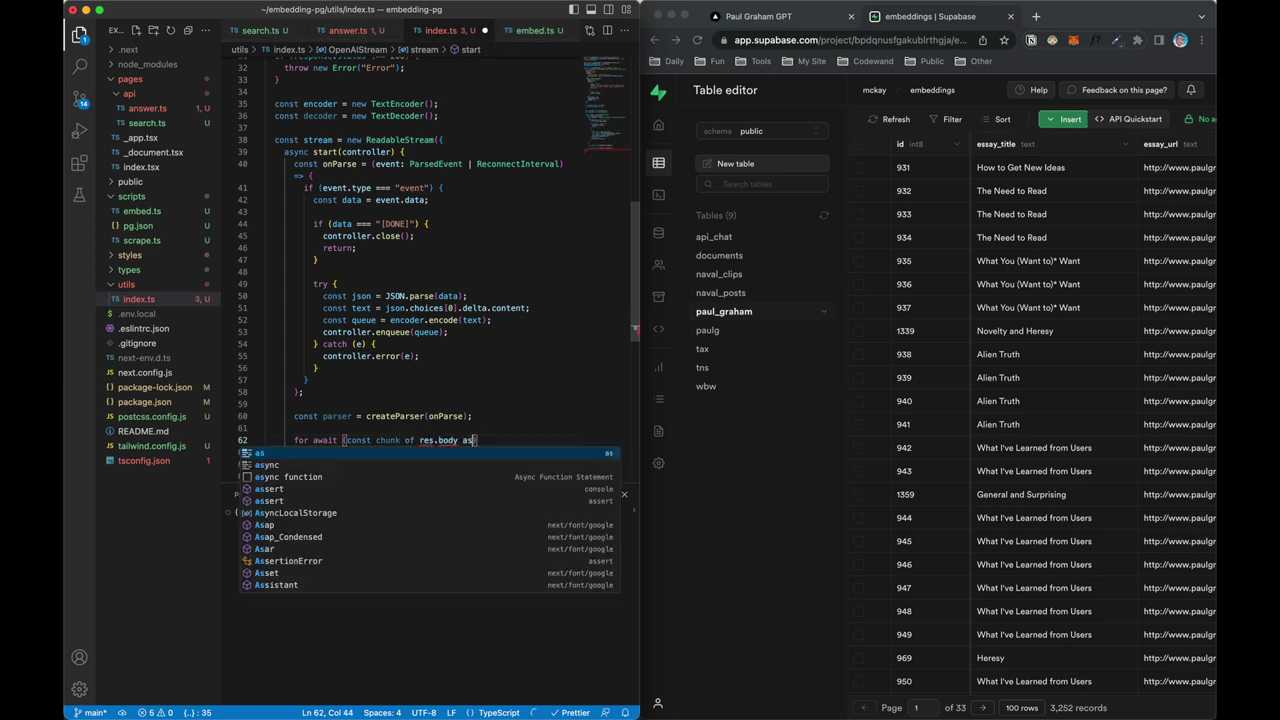This screenshot has height=720, width=1280.
Task: Click Filter button in table toolbar
Action: point(945,119)
